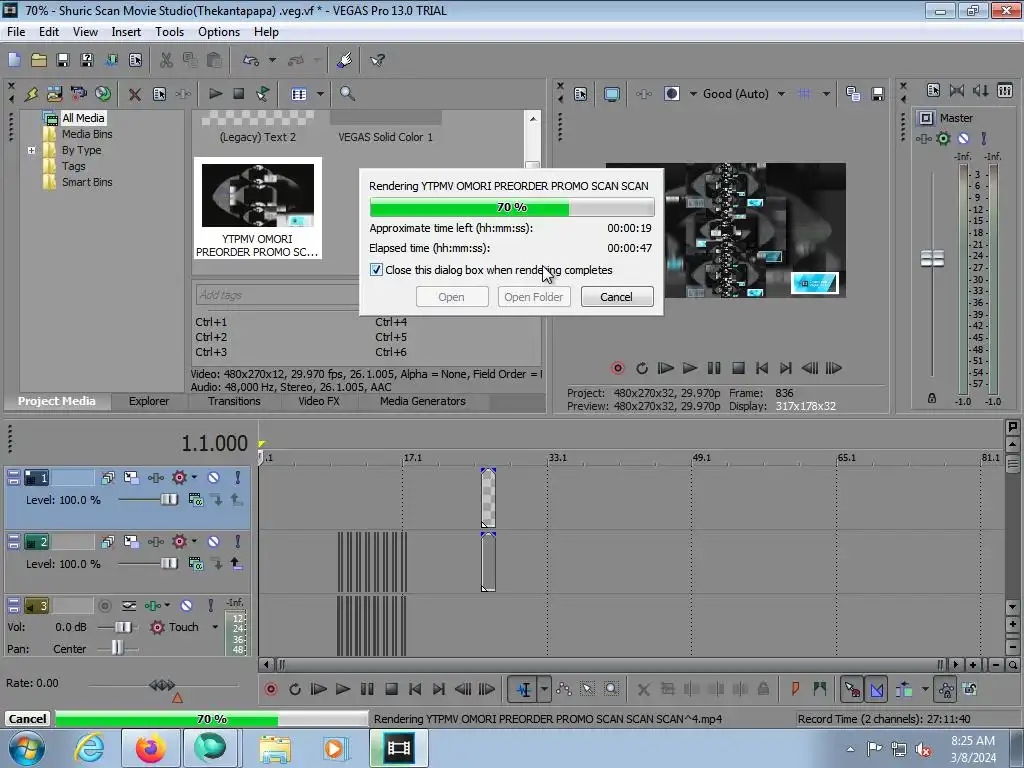Toggle Mute on video track 2
This screenshot has width=1024, height=768.
click(x=214, y=542)
